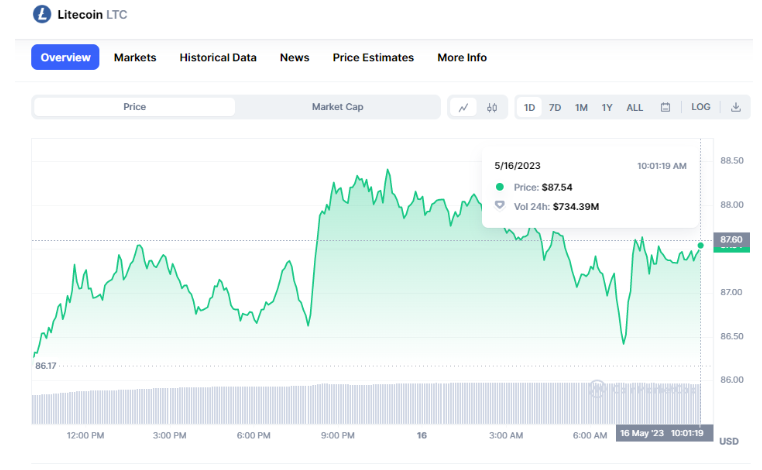Select the ALL time range

pos(635,107)
